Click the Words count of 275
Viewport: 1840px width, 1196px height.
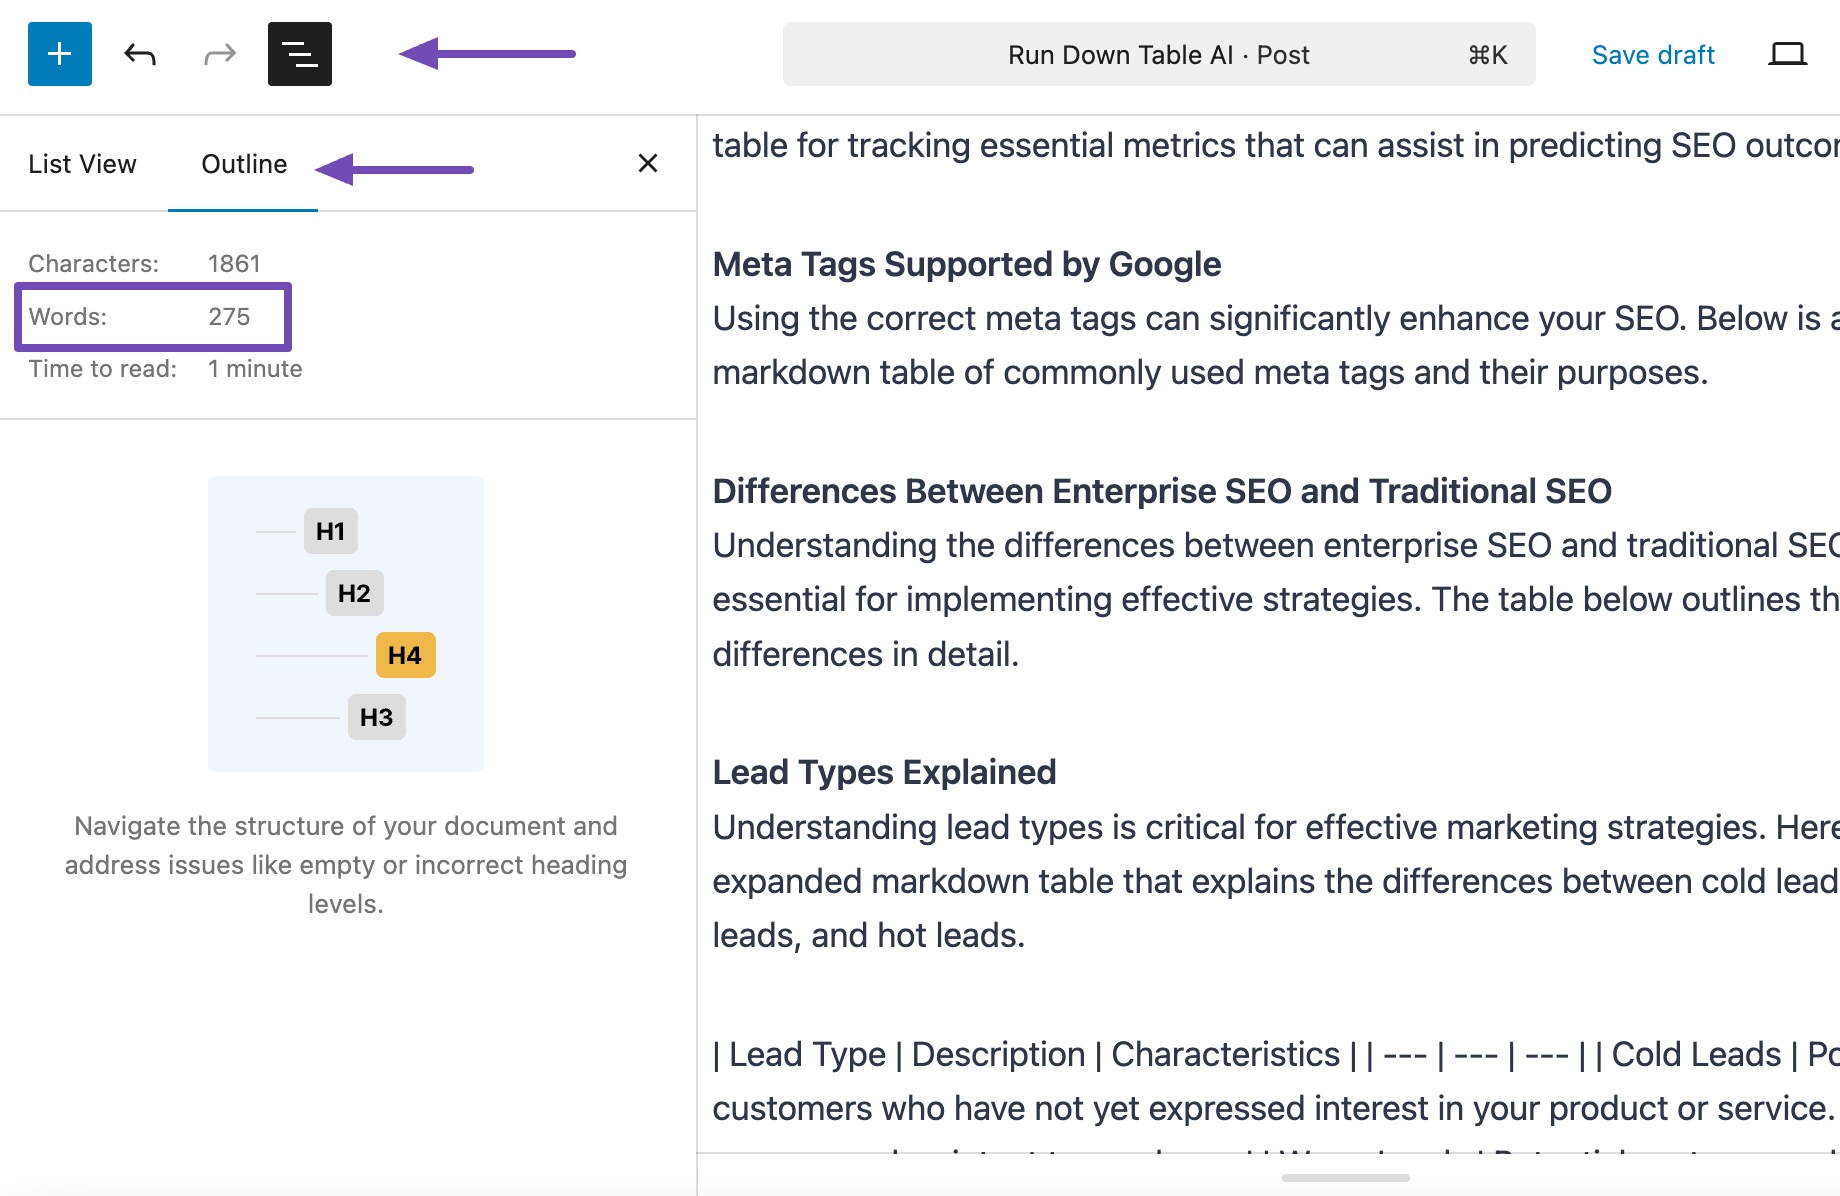(229, 317)
